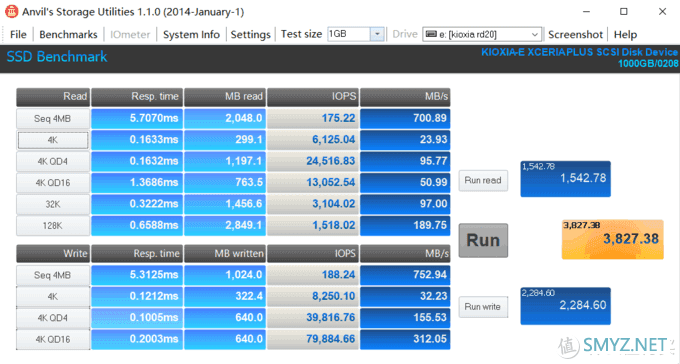Select the write 4K QD4 test button
This screenshot has height=364, width=680.
[x=53, y=318]
